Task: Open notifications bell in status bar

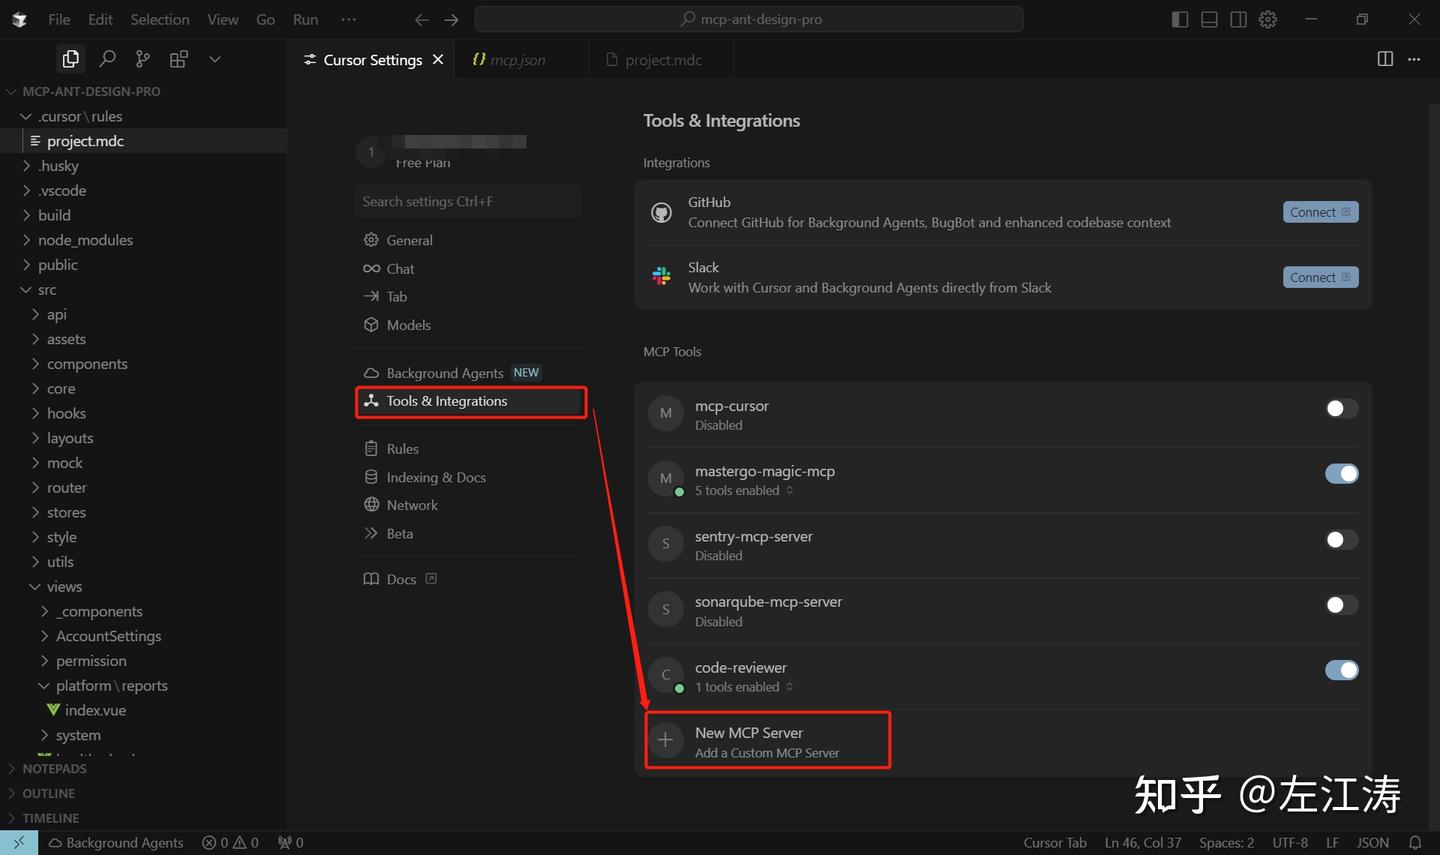Action: (x=1415, y=843)
